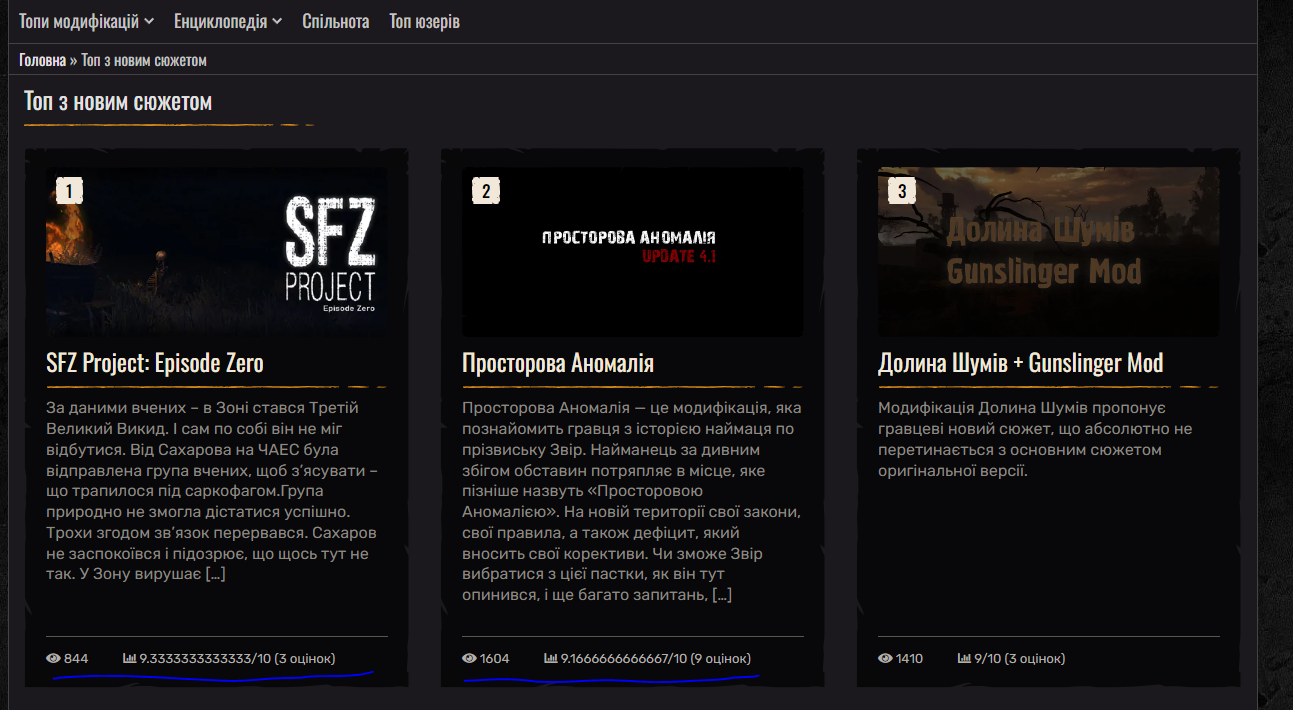Click the view count 1604
Viewport: 1293px width, 710px height.
coord(495,659)
